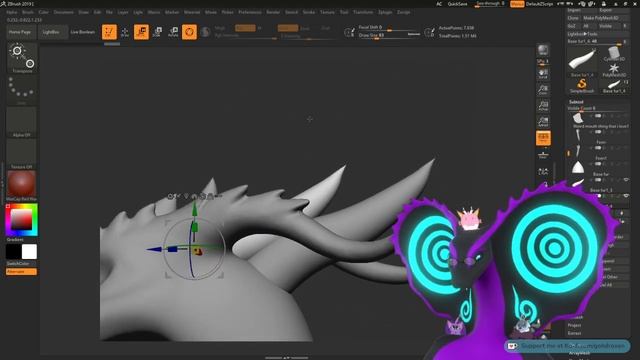This screenshot has height=360, width=640.
Task: Select the white main color swatch
Action: coord(29,252)
